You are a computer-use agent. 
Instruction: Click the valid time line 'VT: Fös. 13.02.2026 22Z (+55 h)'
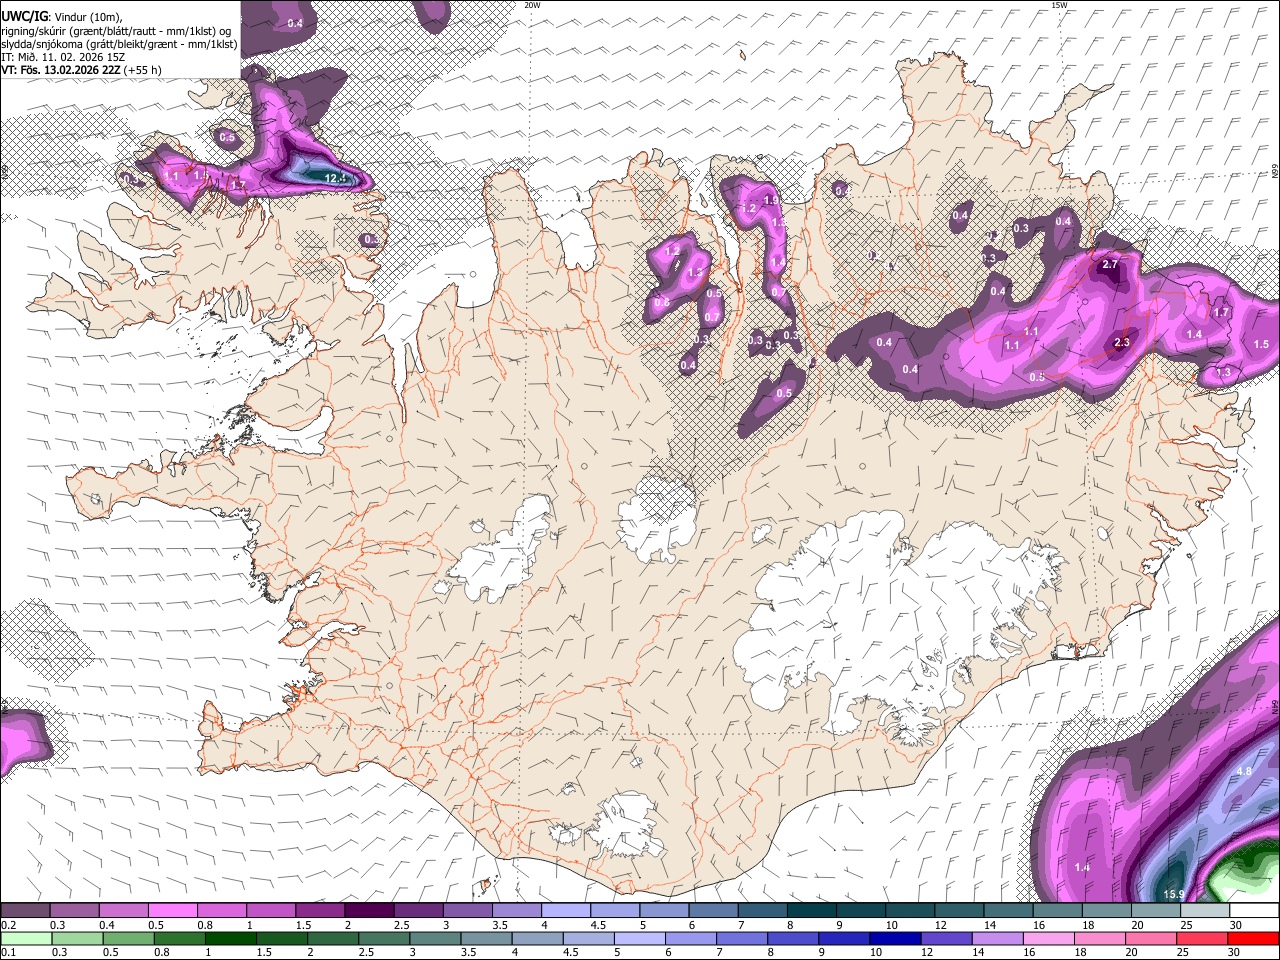point(81,70)
